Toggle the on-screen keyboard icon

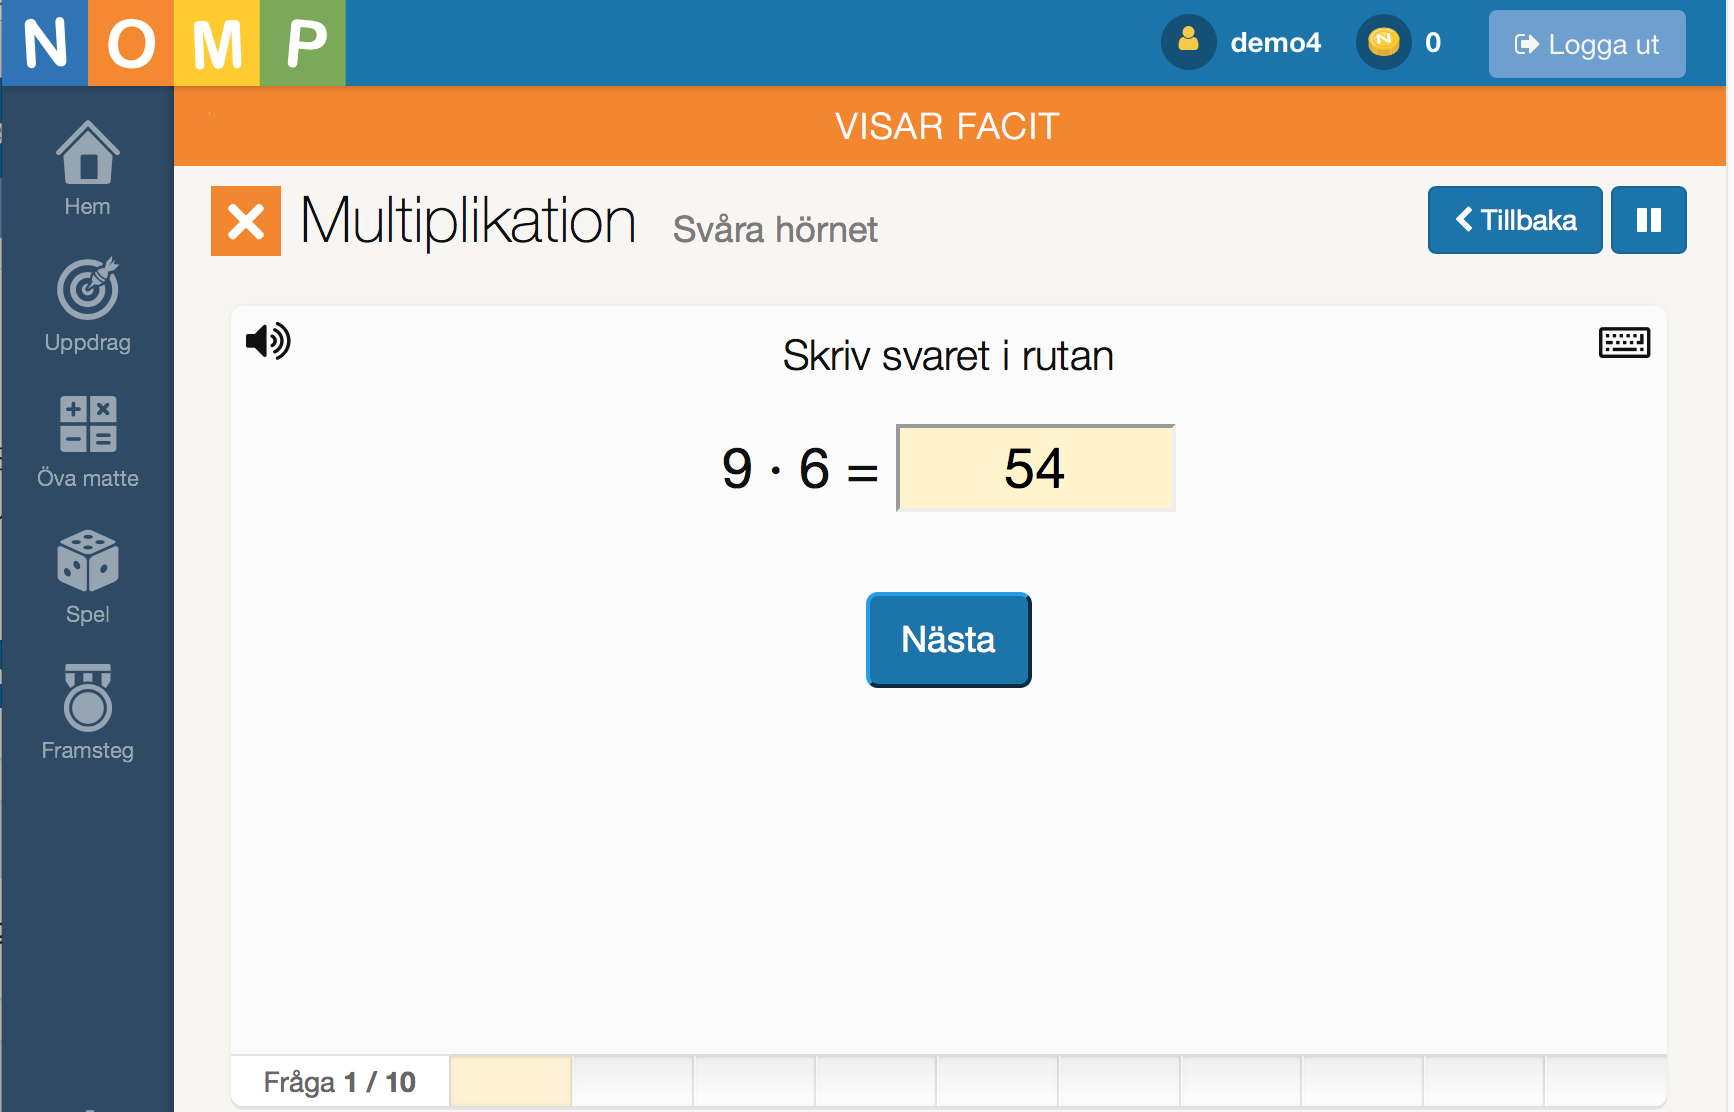coord(1624,343)
